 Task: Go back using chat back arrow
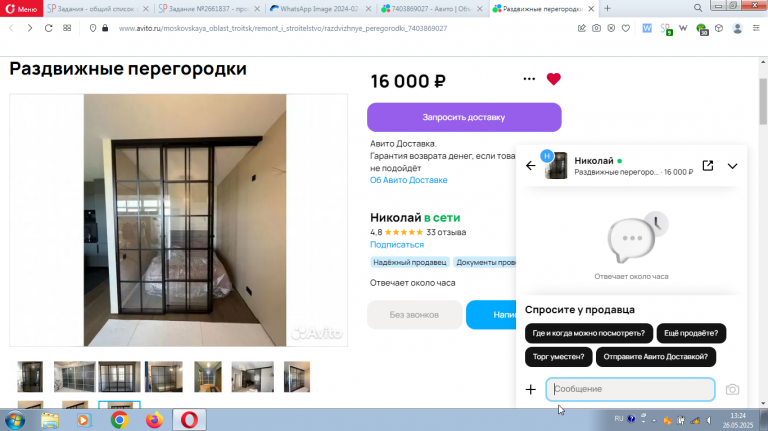coord(530,166)
